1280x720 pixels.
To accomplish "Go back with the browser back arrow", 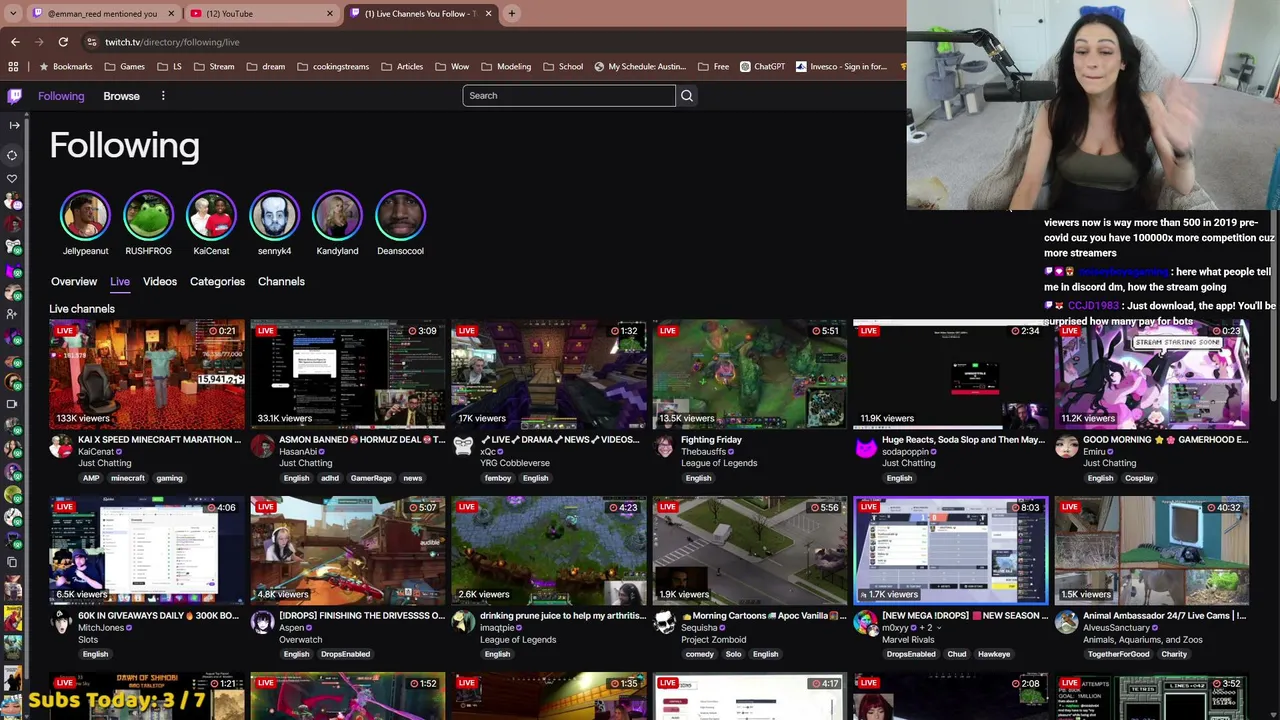I will 15,42.
